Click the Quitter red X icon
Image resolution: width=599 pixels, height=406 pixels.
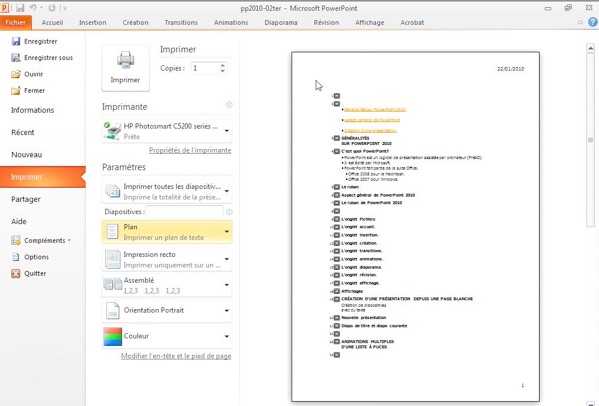(16, 273)
